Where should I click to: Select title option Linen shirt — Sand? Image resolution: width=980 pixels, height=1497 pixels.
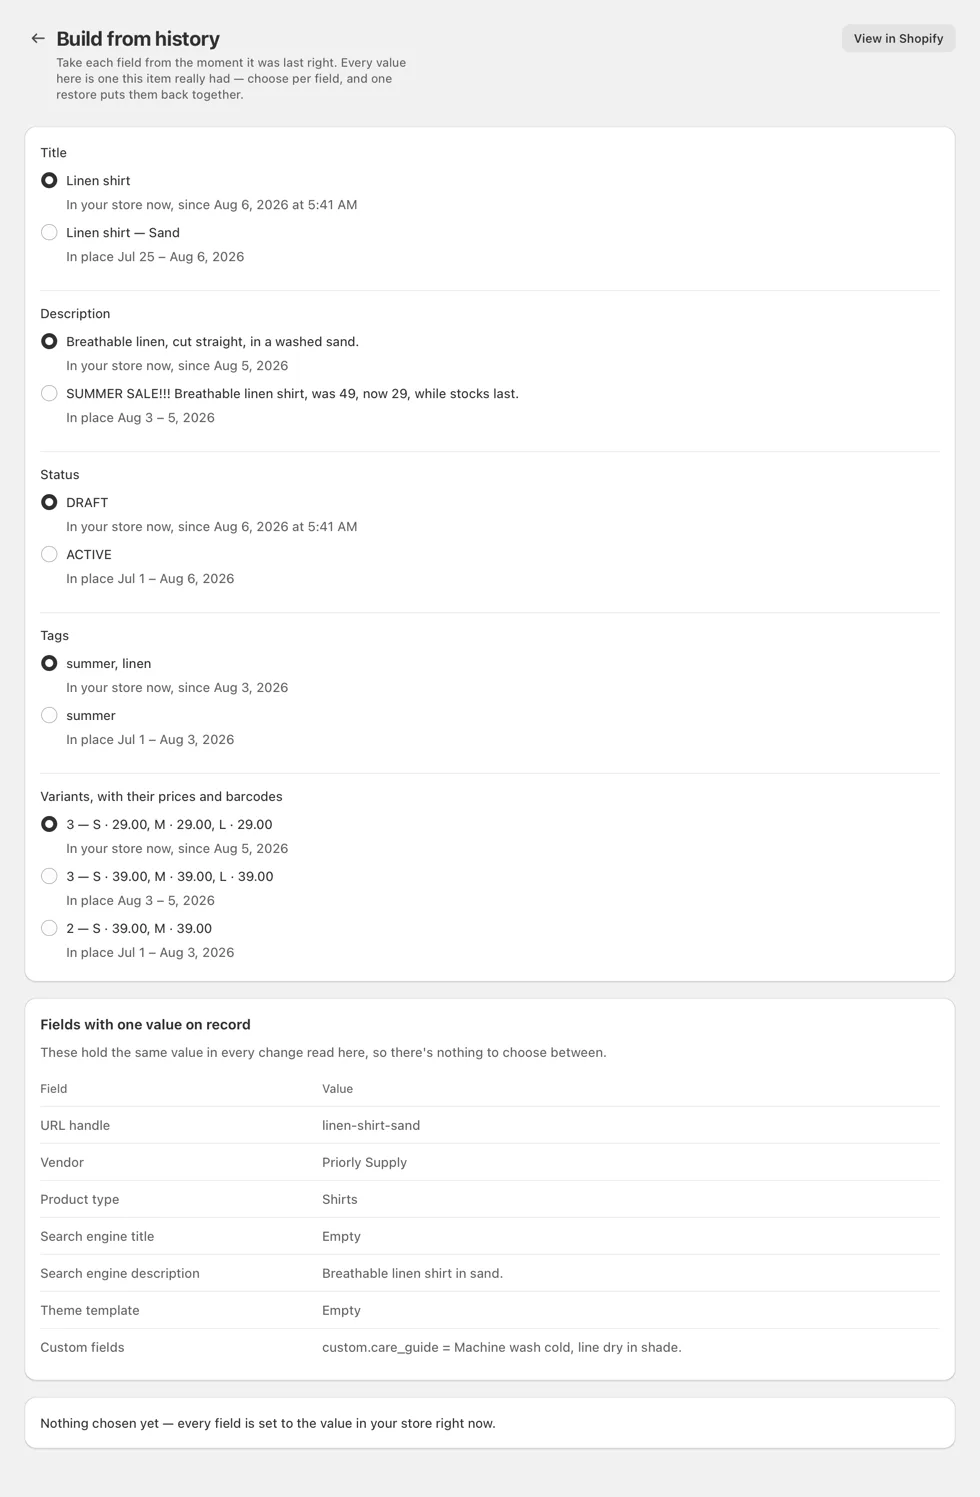tap(49, 232)
